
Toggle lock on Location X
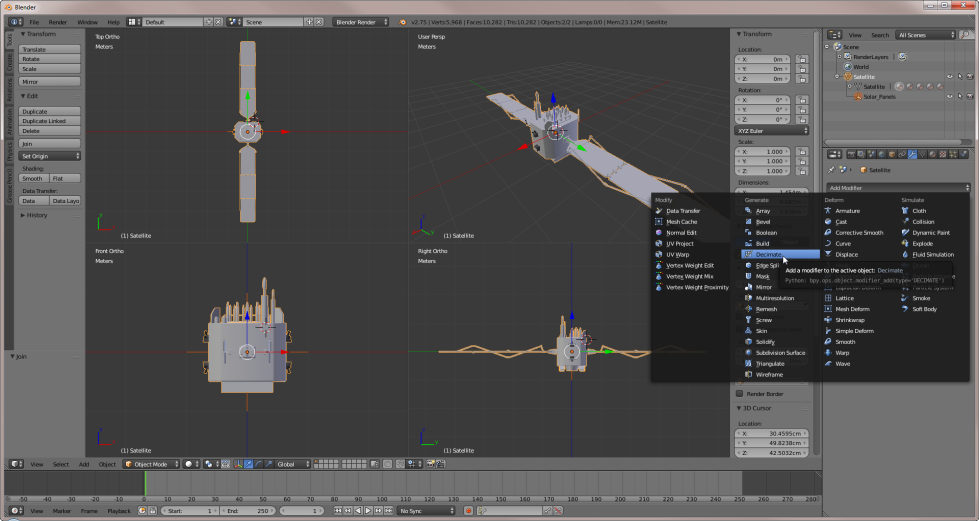[802, 60]
